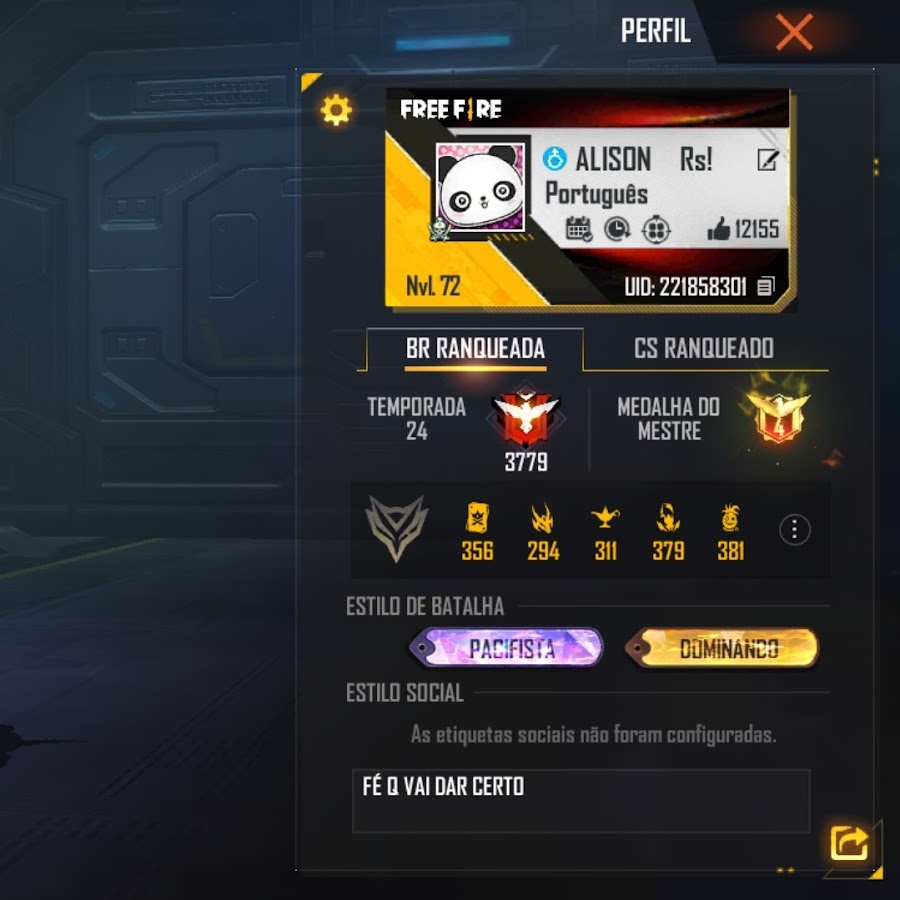Click the DOMINANDO battle style tag
The height and width of the screenshot is (900, 900).
pyautogui.click(x=723, y=648)
